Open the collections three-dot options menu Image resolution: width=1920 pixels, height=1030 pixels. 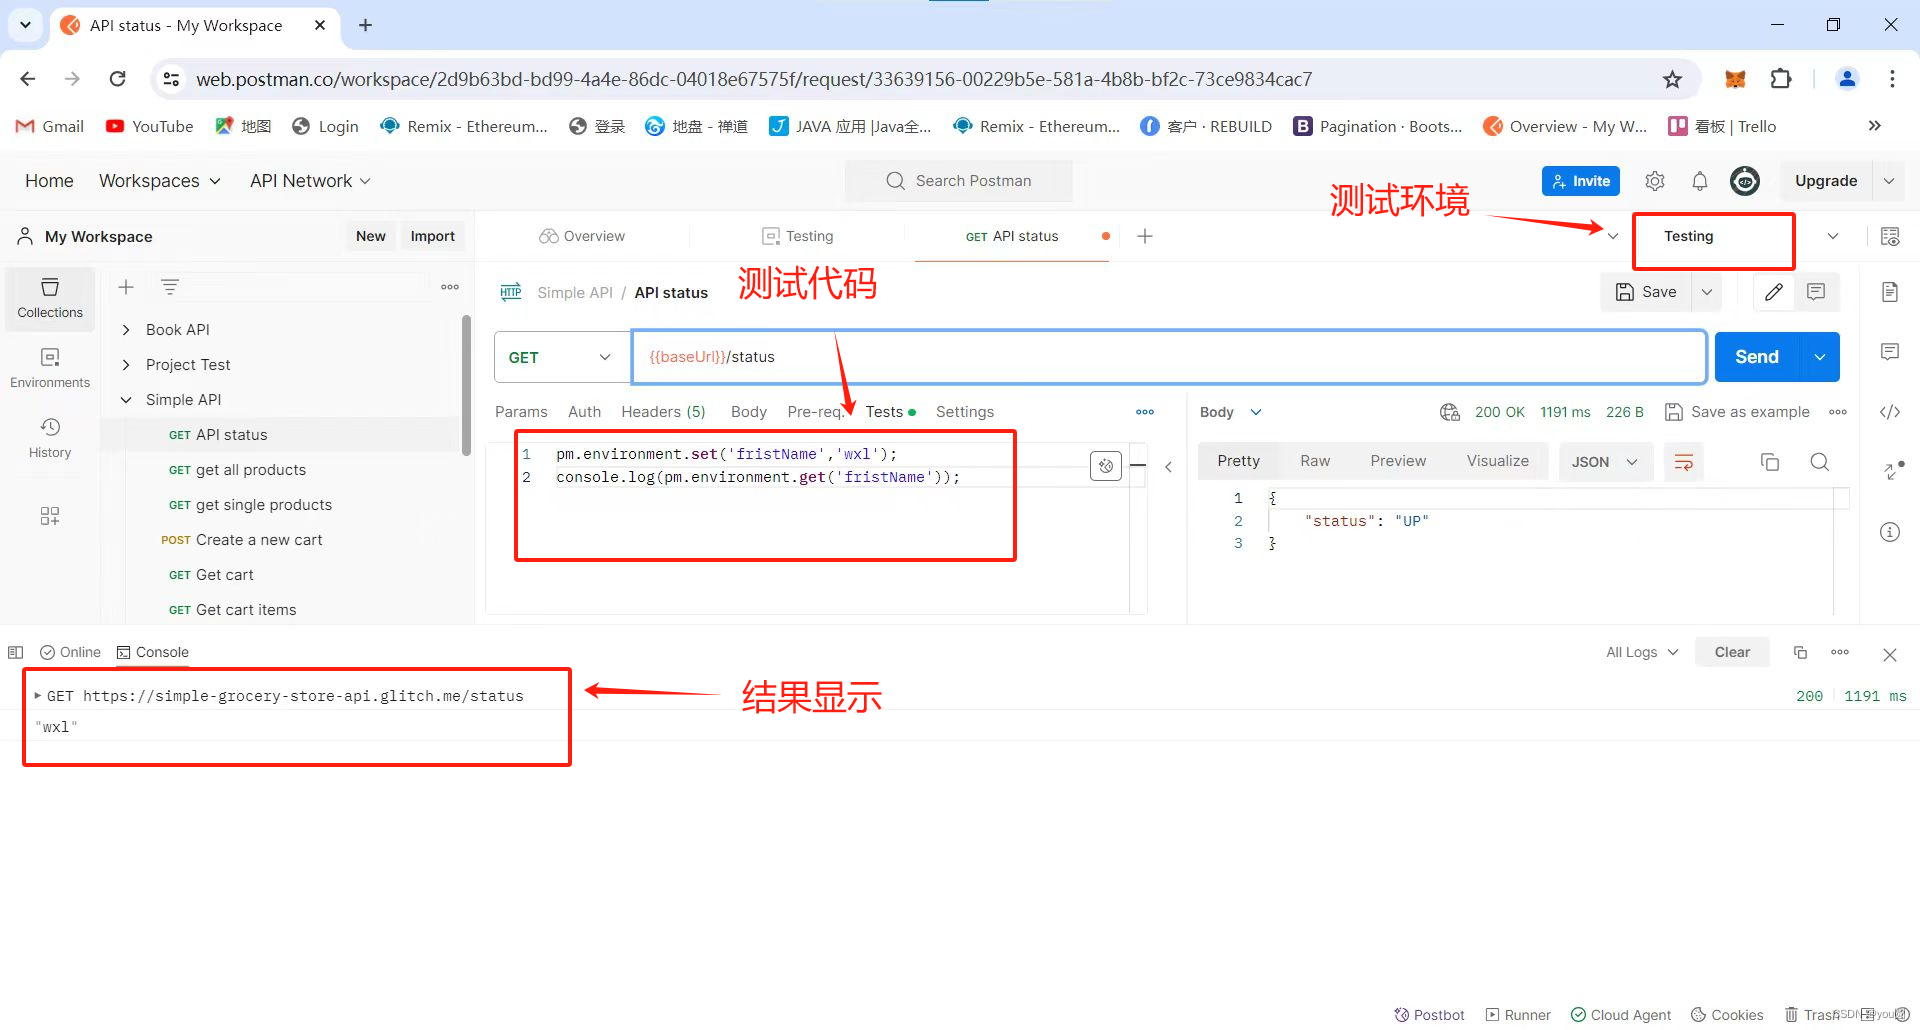[x=450, y=287]
